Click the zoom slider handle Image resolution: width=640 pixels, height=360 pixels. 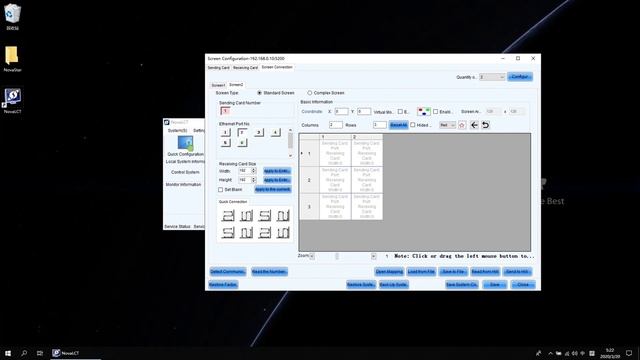coord(337,256)
